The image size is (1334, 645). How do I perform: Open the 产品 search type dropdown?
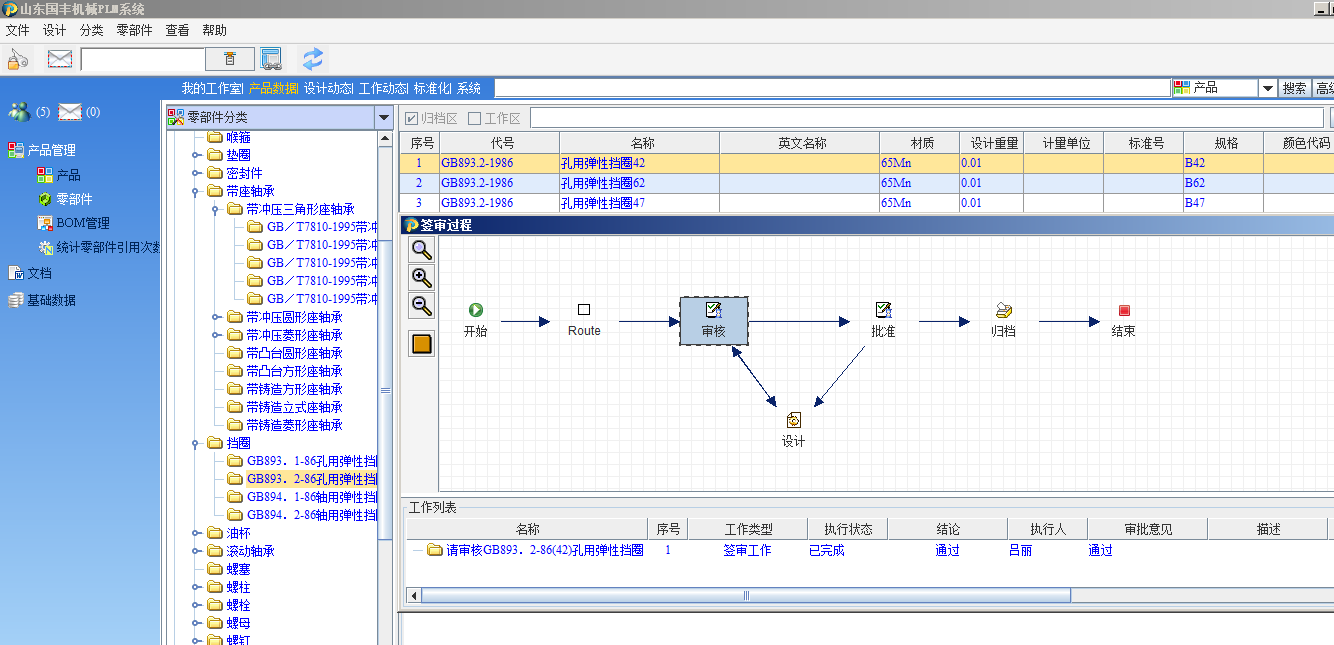[x=1267, y=89]
